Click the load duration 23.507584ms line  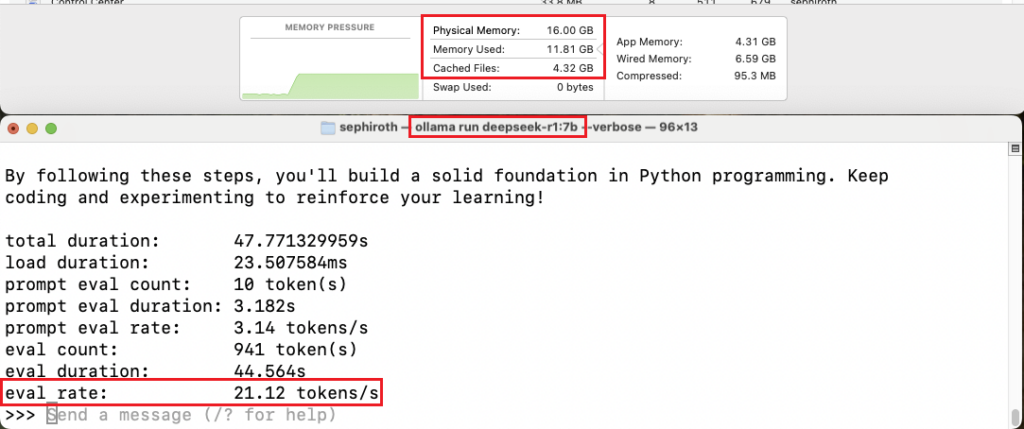pos(176,262)
